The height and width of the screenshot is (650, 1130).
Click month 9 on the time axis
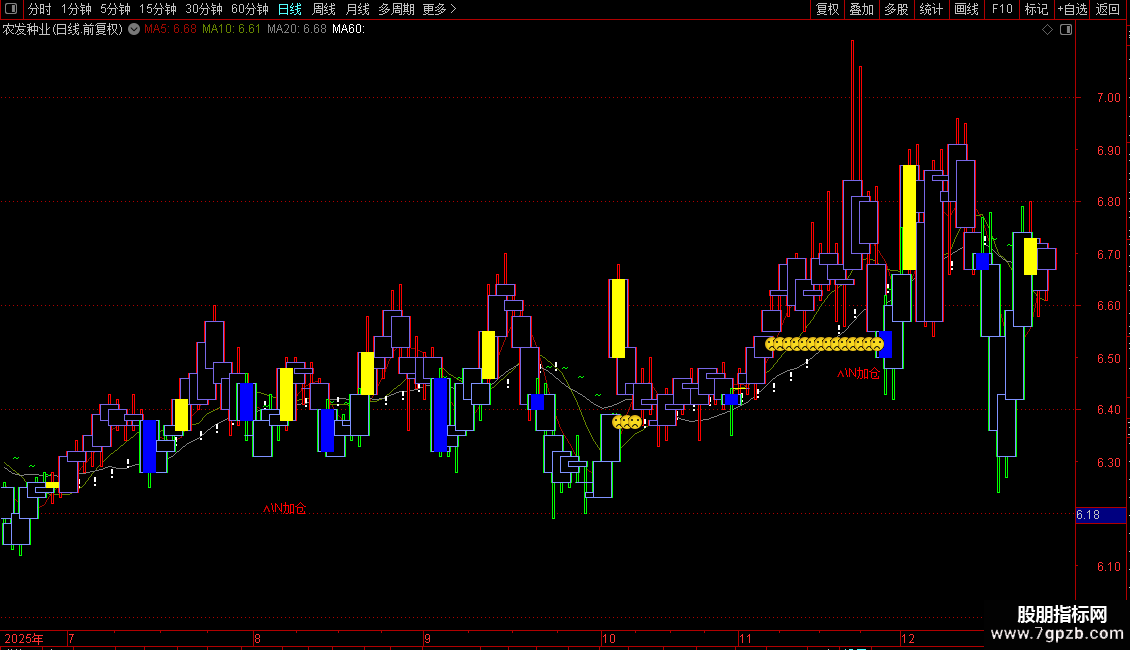(x=427, y=638)
